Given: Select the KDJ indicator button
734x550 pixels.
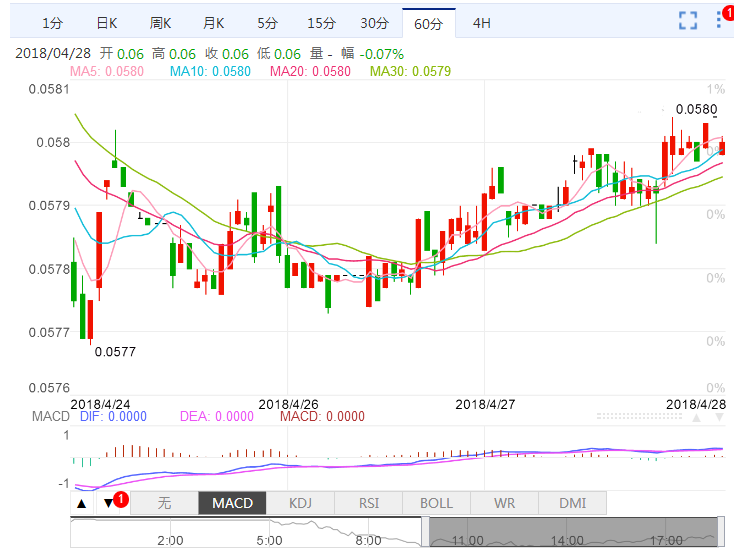Looking at the screenshot, I should [300, 503].
